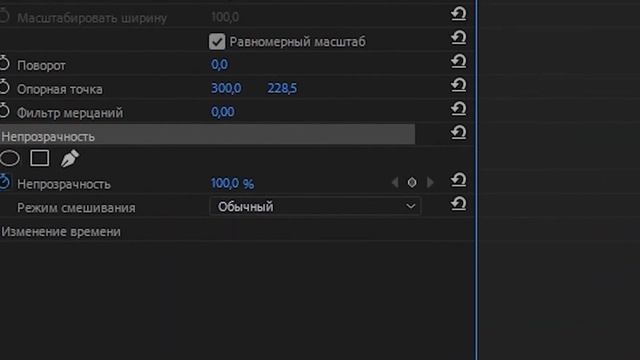The image size is (640, 360).
Task: Select the rectangle mask tool
Action: [x=40, y=158]
